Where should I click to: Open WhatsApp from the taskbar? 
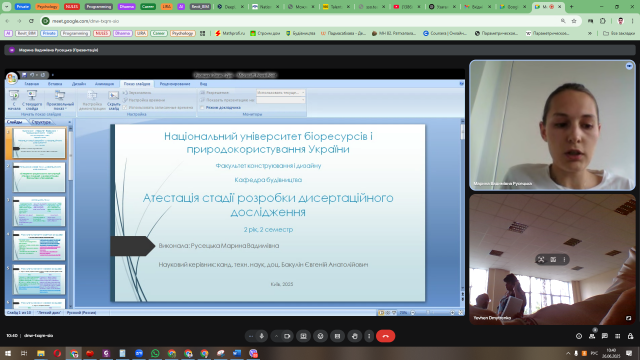[x=155, y=353]
